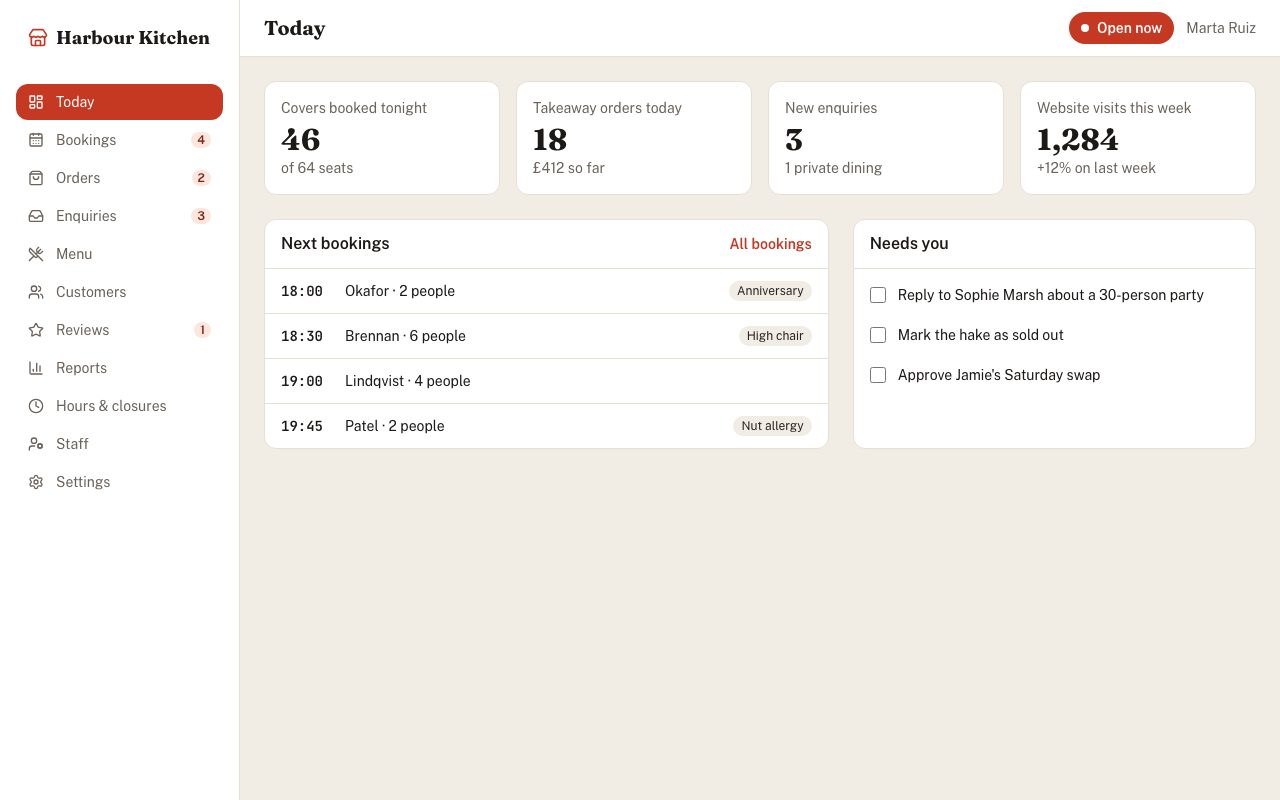Click the Bookings count badge 4
The width and height of the screenshot is (1280, 800).
[x=201, y=140]
